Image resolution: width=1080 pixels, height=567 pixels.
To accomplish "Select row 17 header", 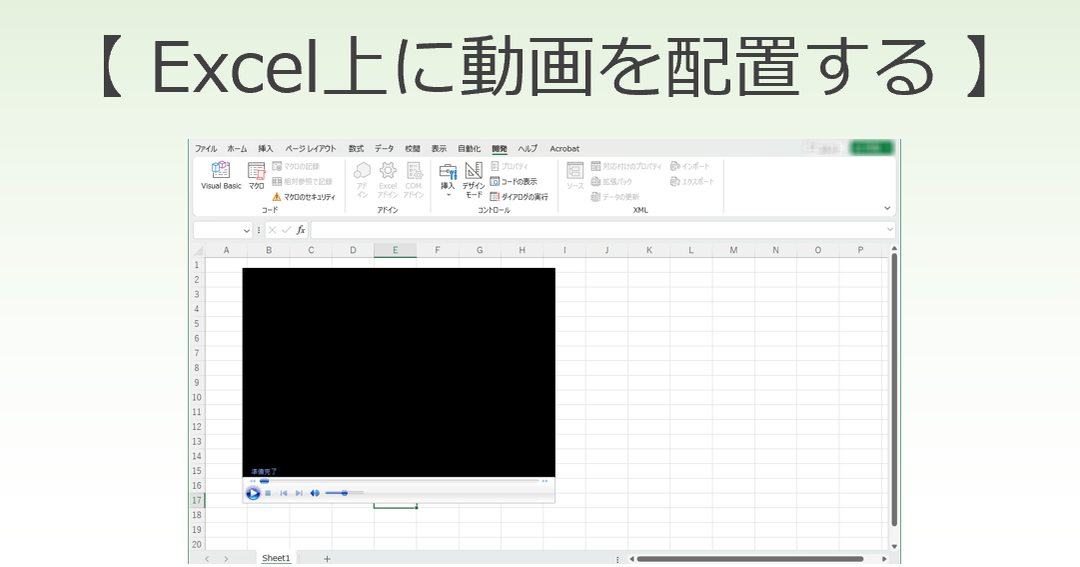I will tap(197, 500).
